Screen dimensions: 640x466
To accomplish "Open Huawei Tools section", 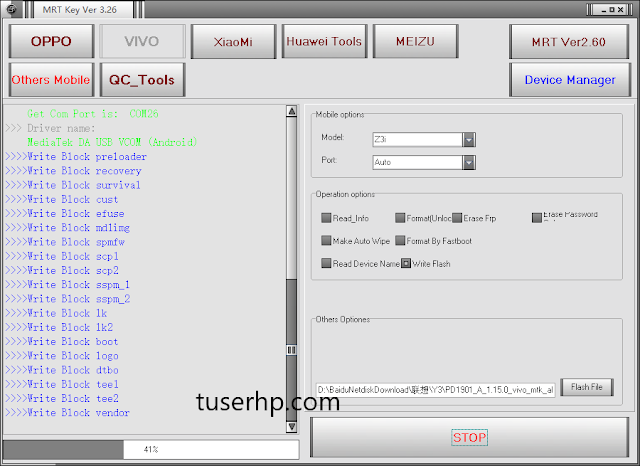I will (324, 41).
